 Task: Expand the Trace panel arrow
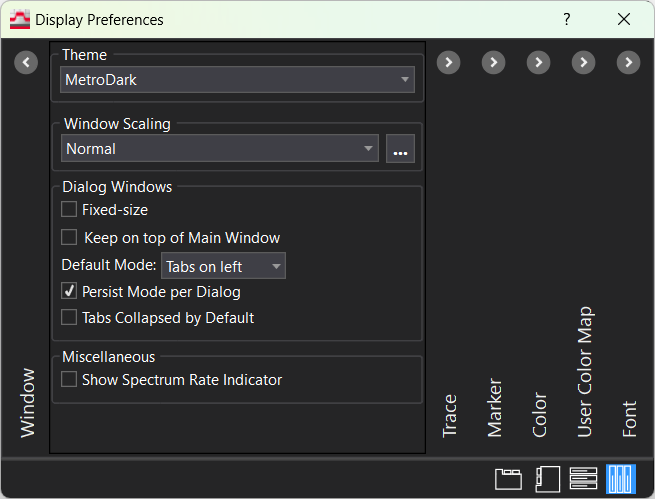[449, 63]
